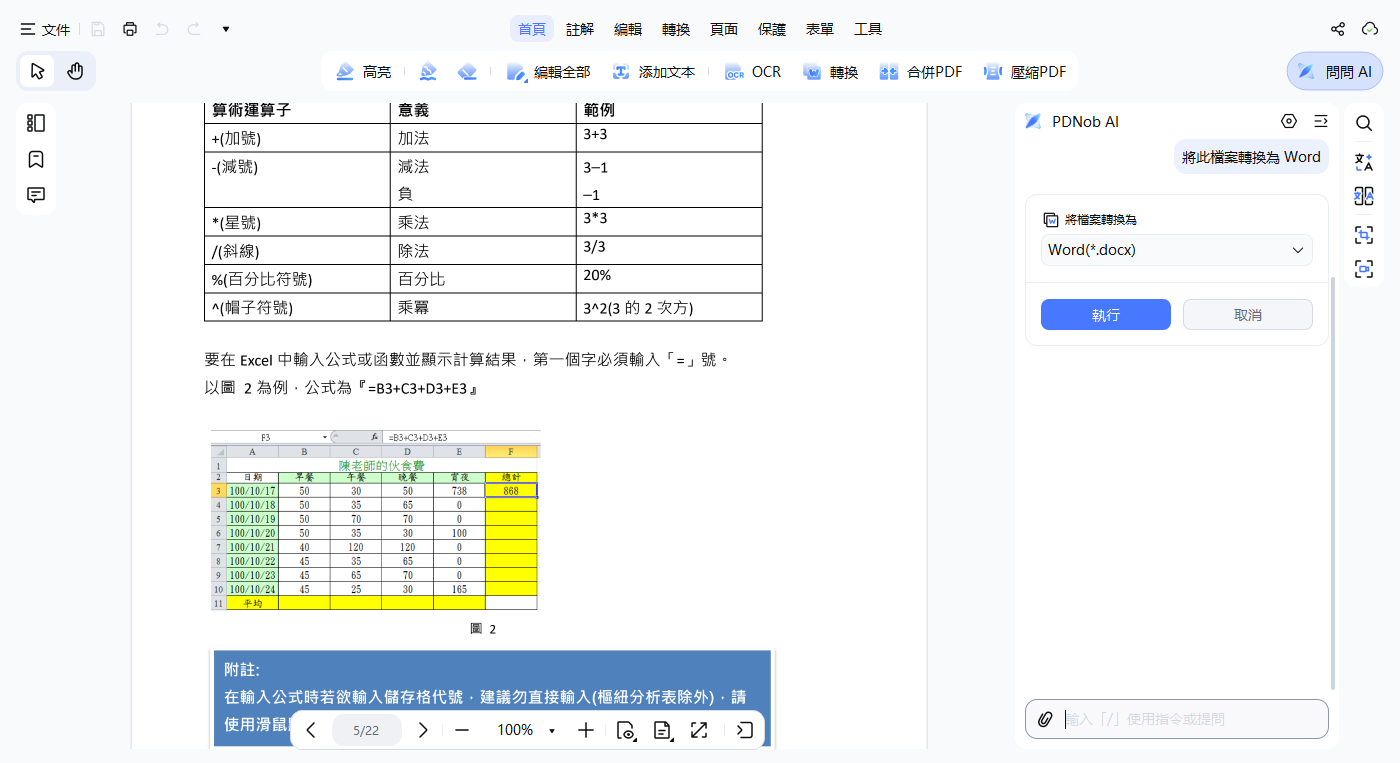Click the share icon
This screenshot has width=1400, height=763.
click(x=1338, y=29)
